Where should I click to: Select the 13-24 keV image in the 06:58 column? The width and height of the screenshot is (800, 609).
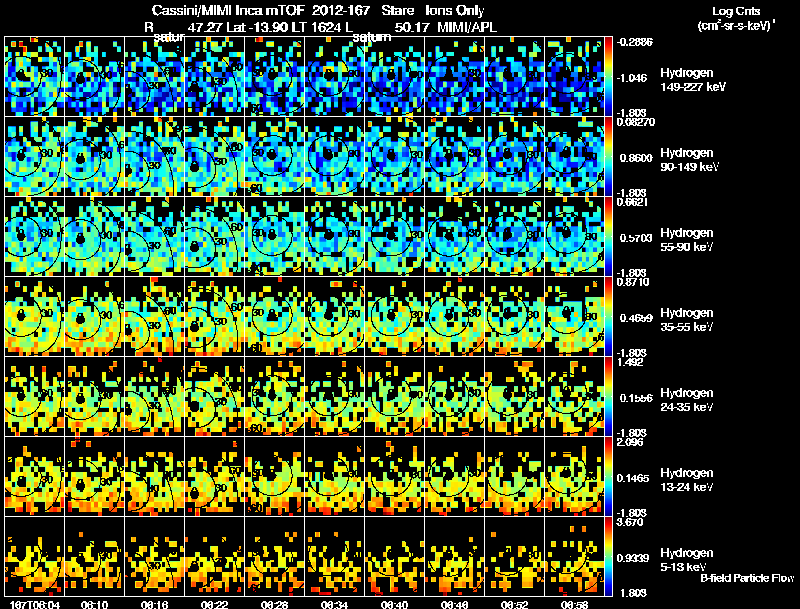point(574,477)
